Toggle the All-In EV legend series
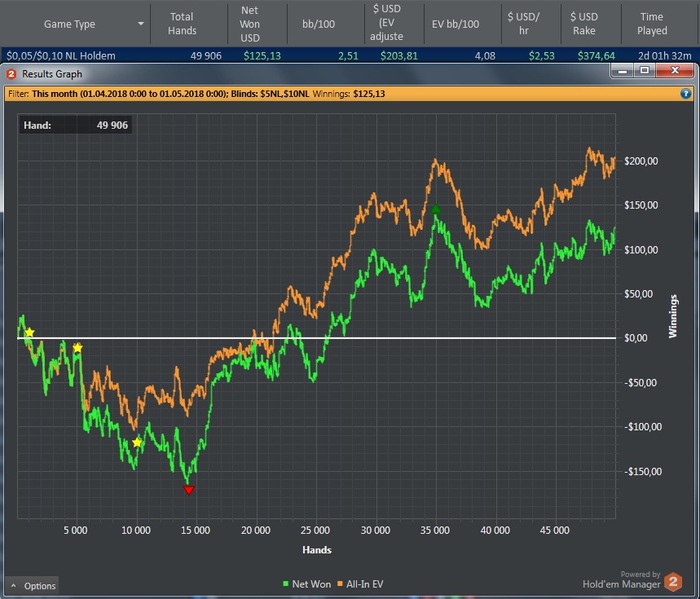 point(365,582)
